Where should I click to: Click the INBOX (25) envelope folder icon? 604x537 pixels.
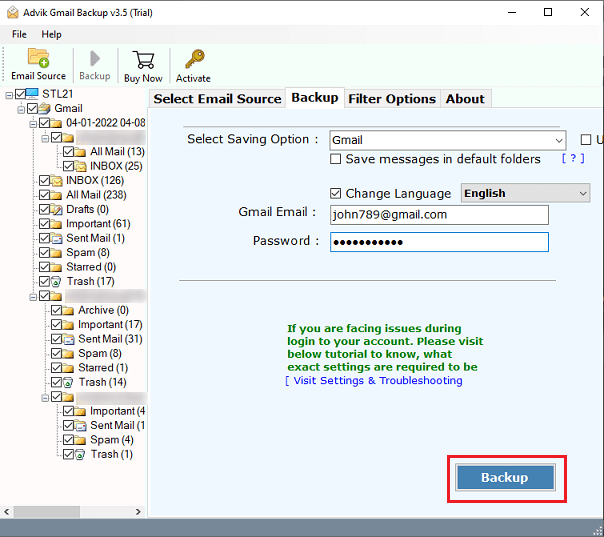(x=80, y=166)
